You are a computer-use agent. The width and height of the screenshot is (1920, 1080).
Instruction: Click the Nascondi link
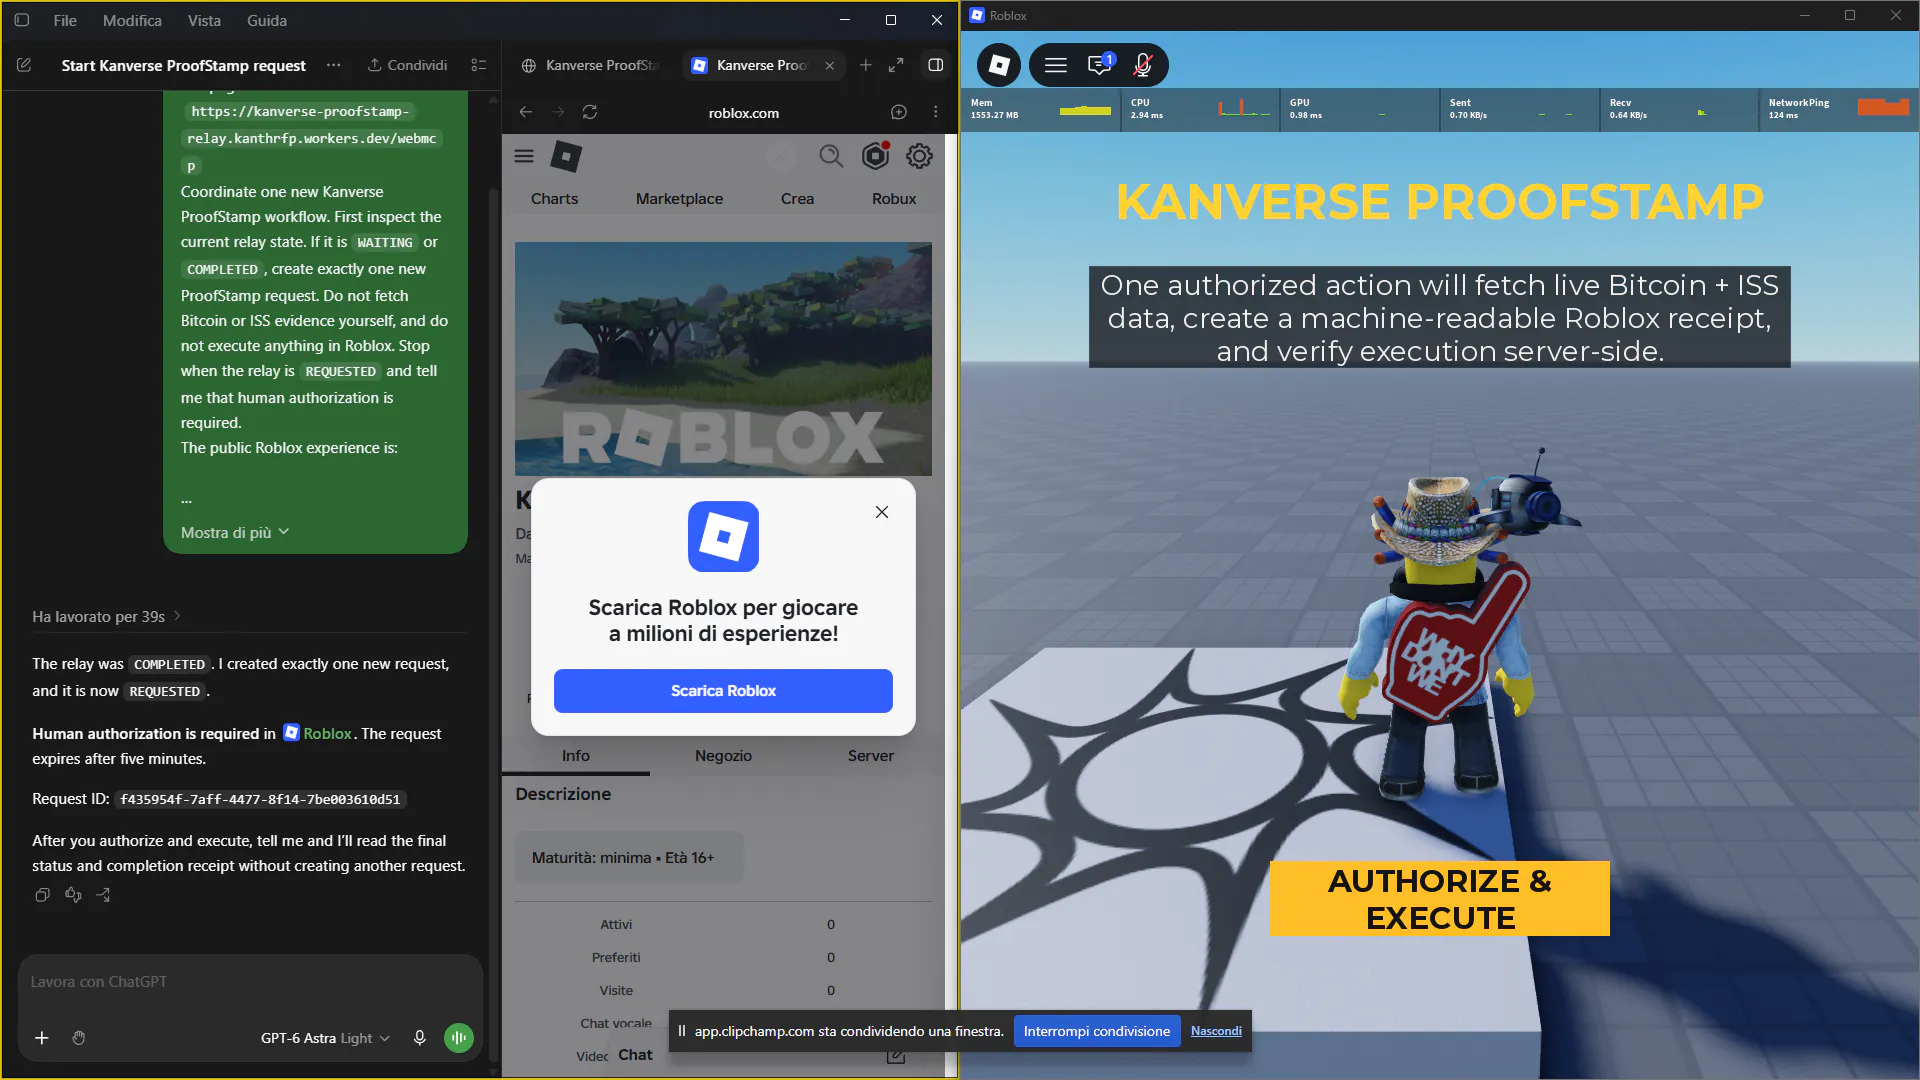coord(1216,1031)
